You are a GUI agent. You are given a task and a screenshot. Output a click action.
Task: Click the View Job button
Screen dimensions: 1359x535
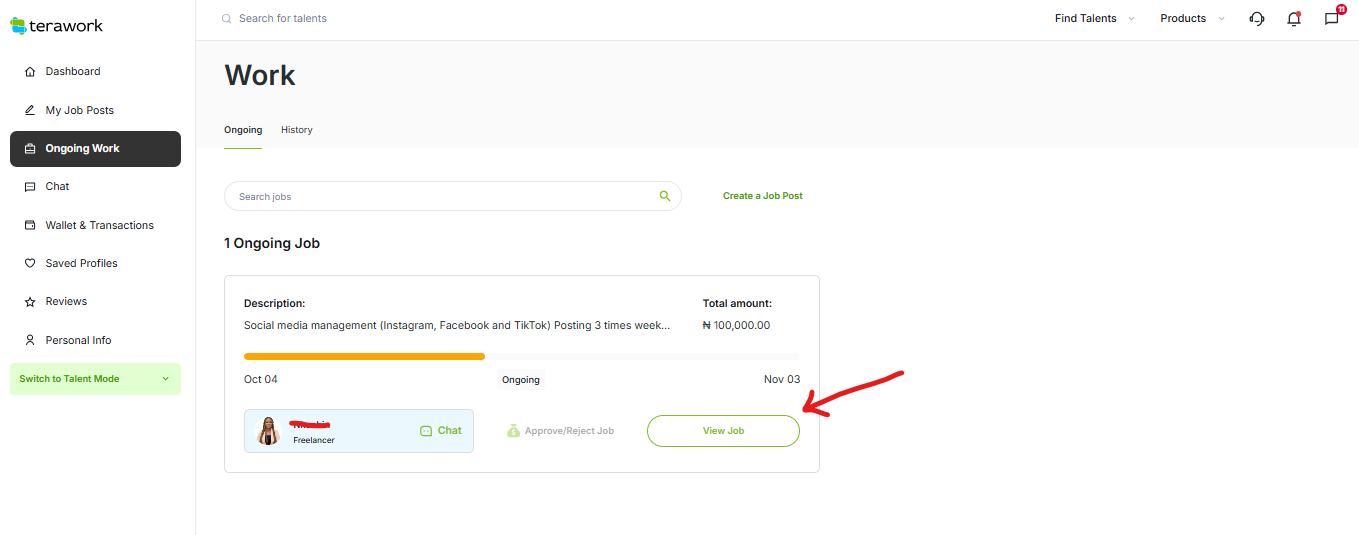pyautogui.click(x=723, y=431)
